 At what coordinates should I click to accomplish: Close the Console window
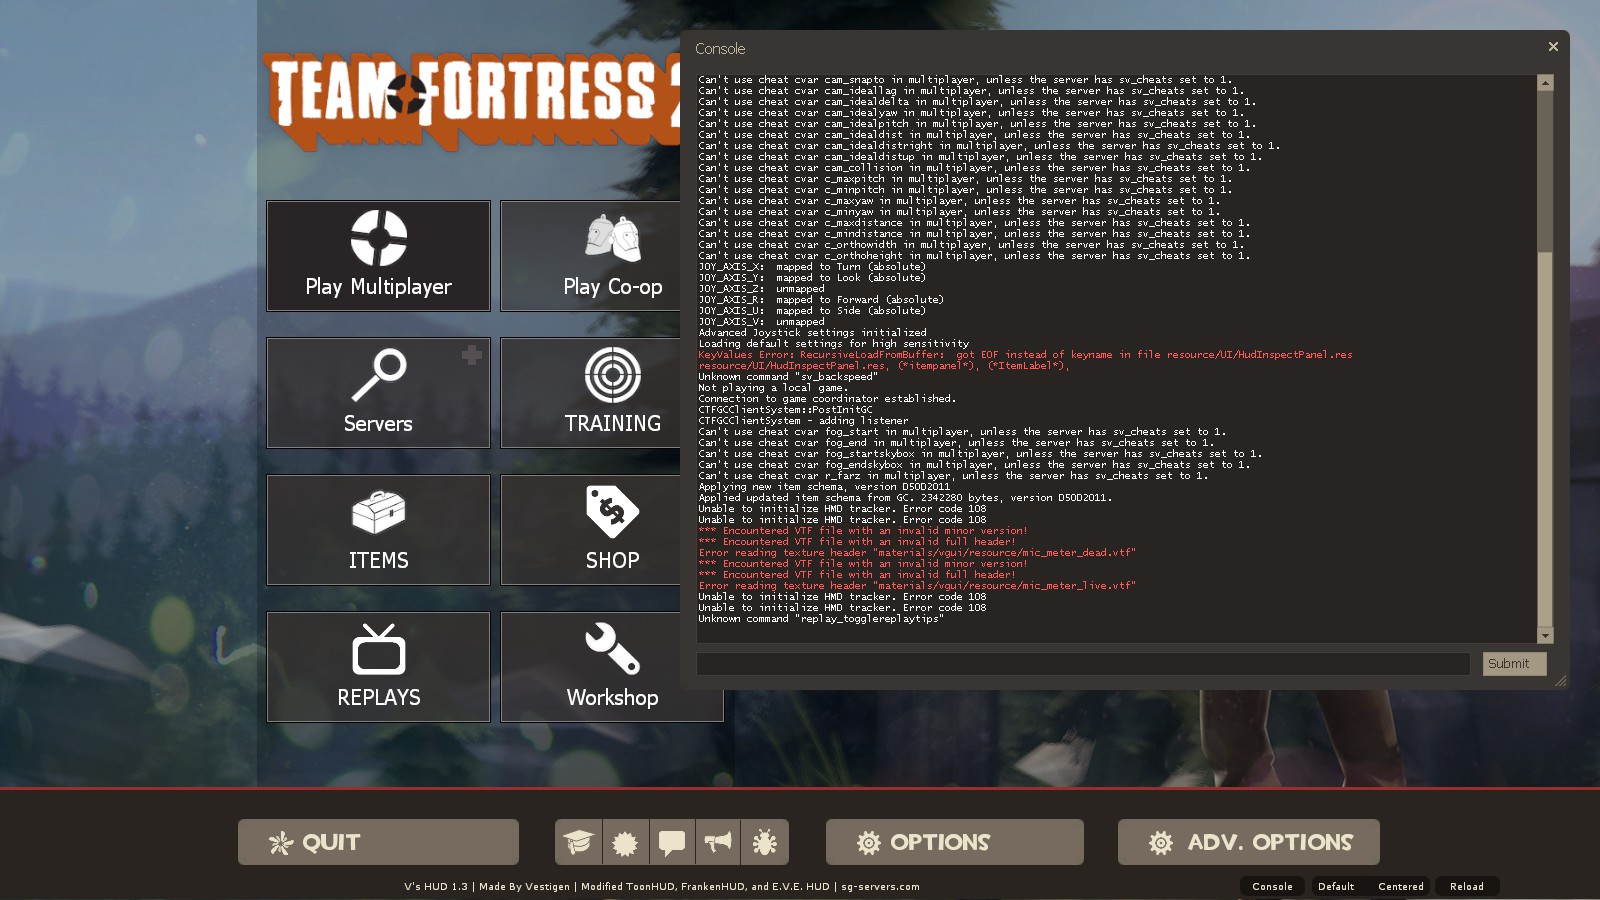coord(1553,47)
